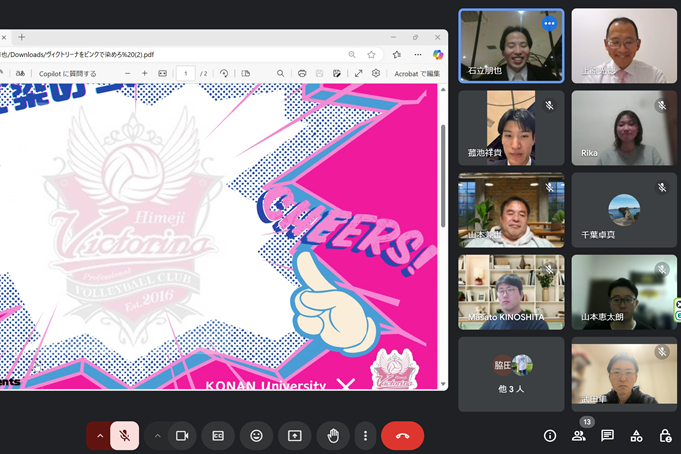Open a new browser tab
The height and width of the screenshot is (454, 681).
click(22, 37)
